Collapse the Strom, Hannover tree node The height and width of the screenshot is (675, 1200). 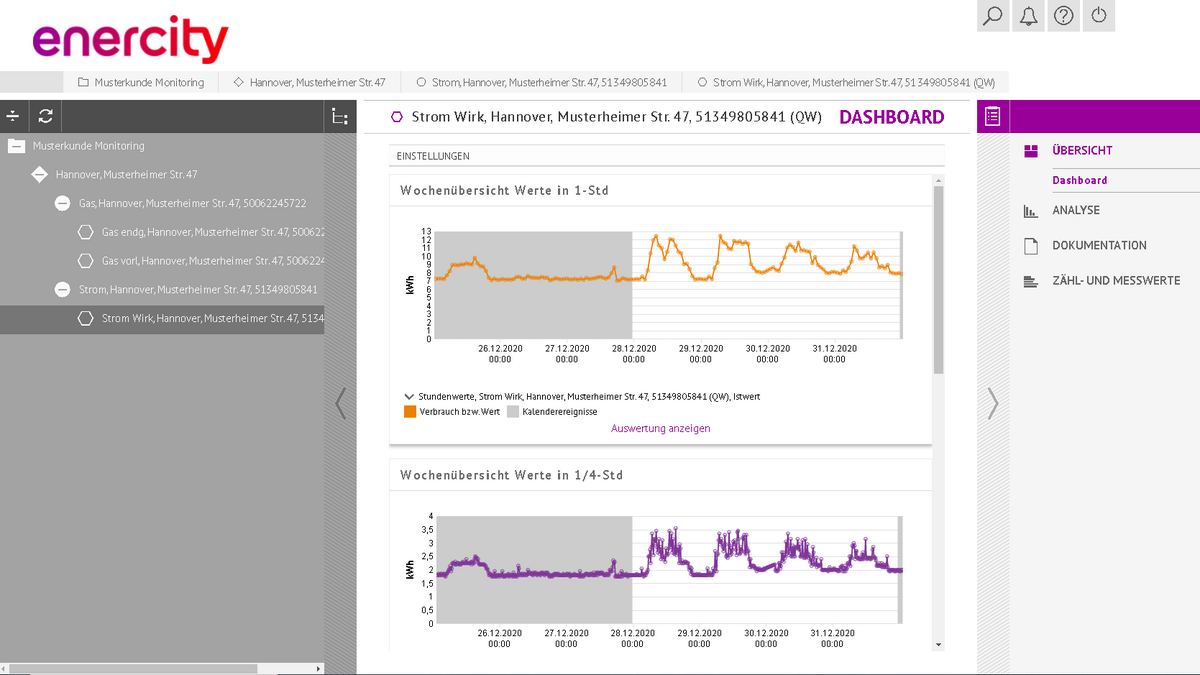click(62, 290)
